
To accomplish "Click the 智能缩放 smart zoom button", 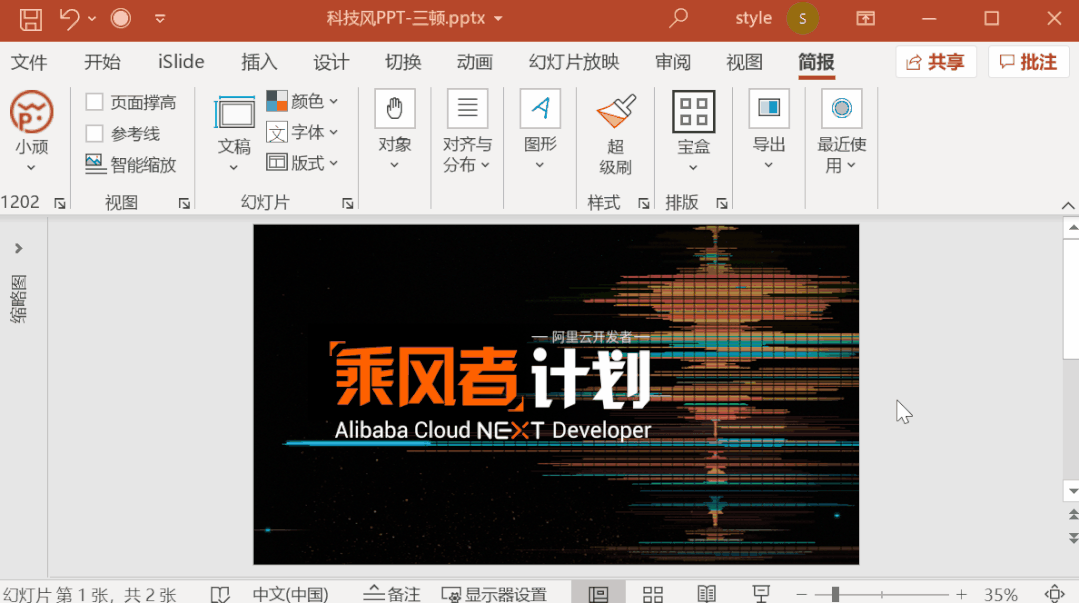I will (131, 164).
